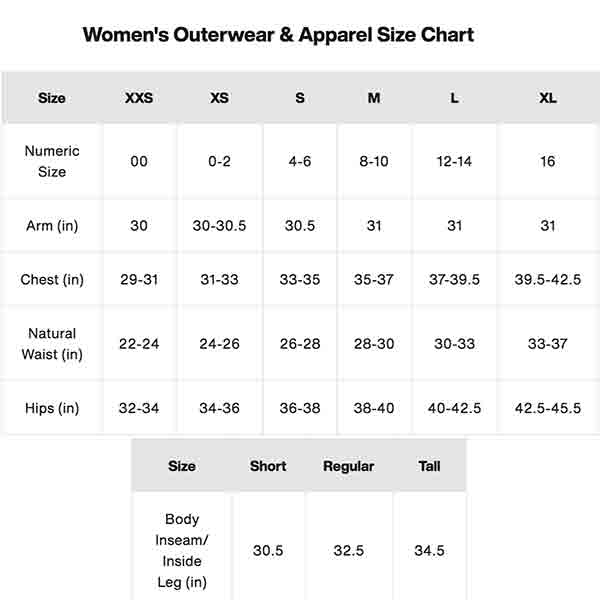The height and width of the screenshot is (600, 600).
Task: Click the Women's Outerwear & Apparel Size Chart title
Action: tap(278, 35)
